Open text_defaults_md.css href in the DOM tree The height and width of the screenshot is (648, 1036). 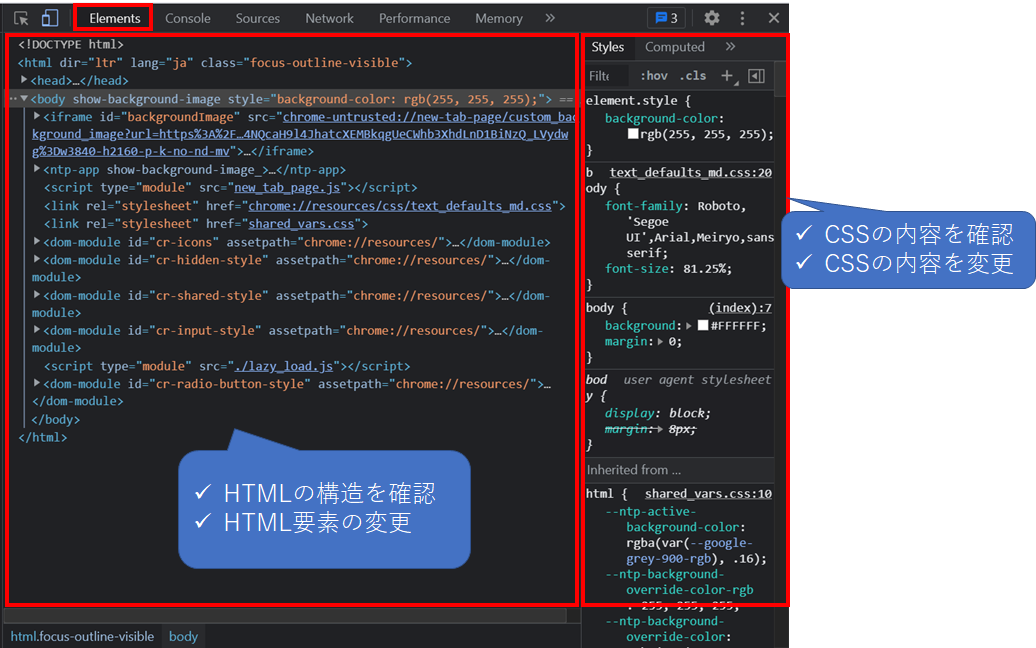(x=400, y=206)
